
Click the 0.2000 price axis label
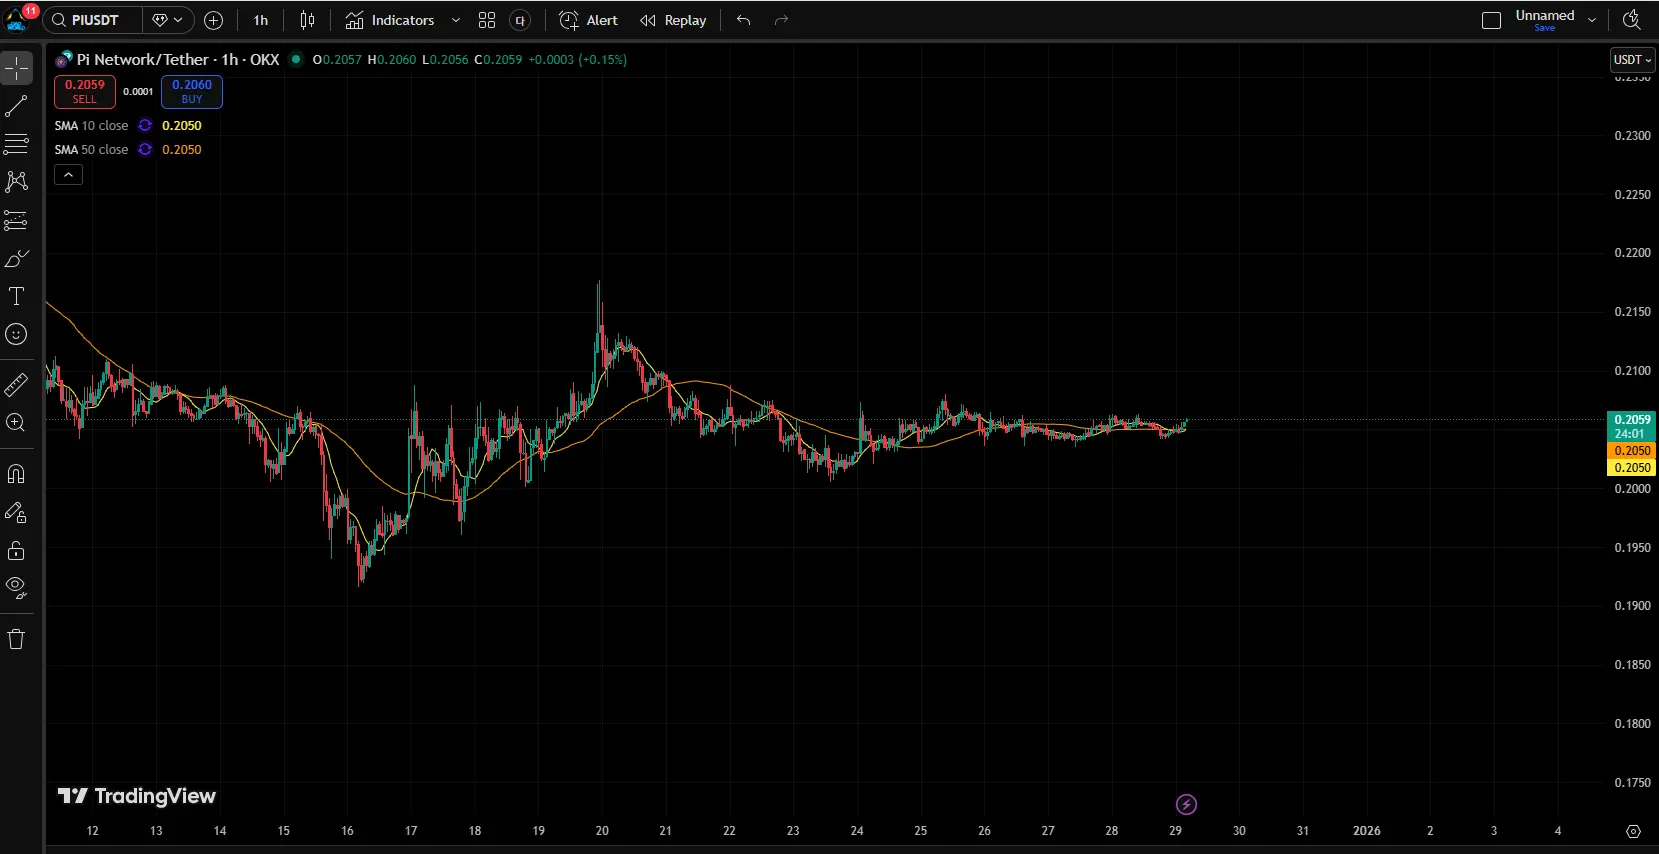tap(1632, 489)
